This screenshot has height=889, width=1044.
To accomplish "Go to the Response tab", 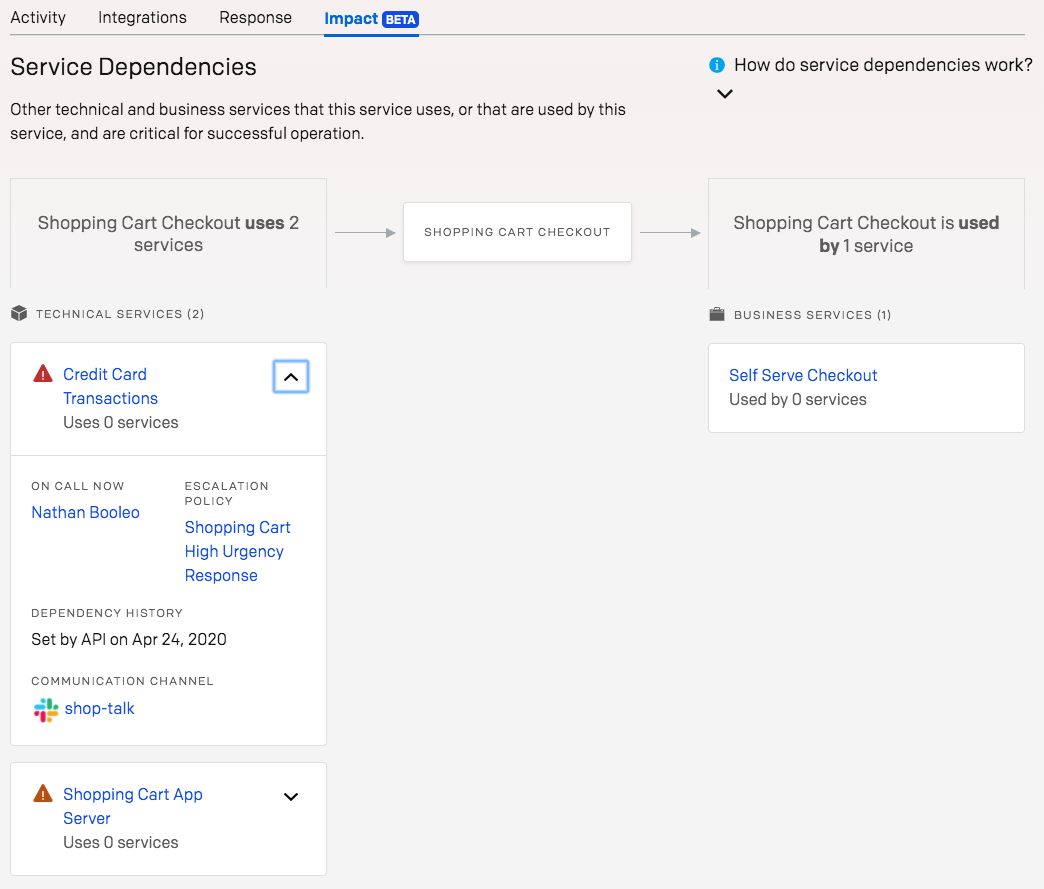I will coord(255,18).
